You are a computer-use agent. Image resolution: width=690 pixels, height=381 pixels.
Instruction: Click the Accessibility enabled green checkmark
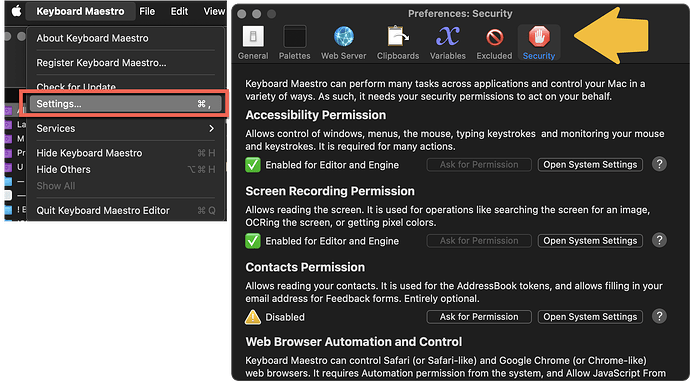pos(253,165)
